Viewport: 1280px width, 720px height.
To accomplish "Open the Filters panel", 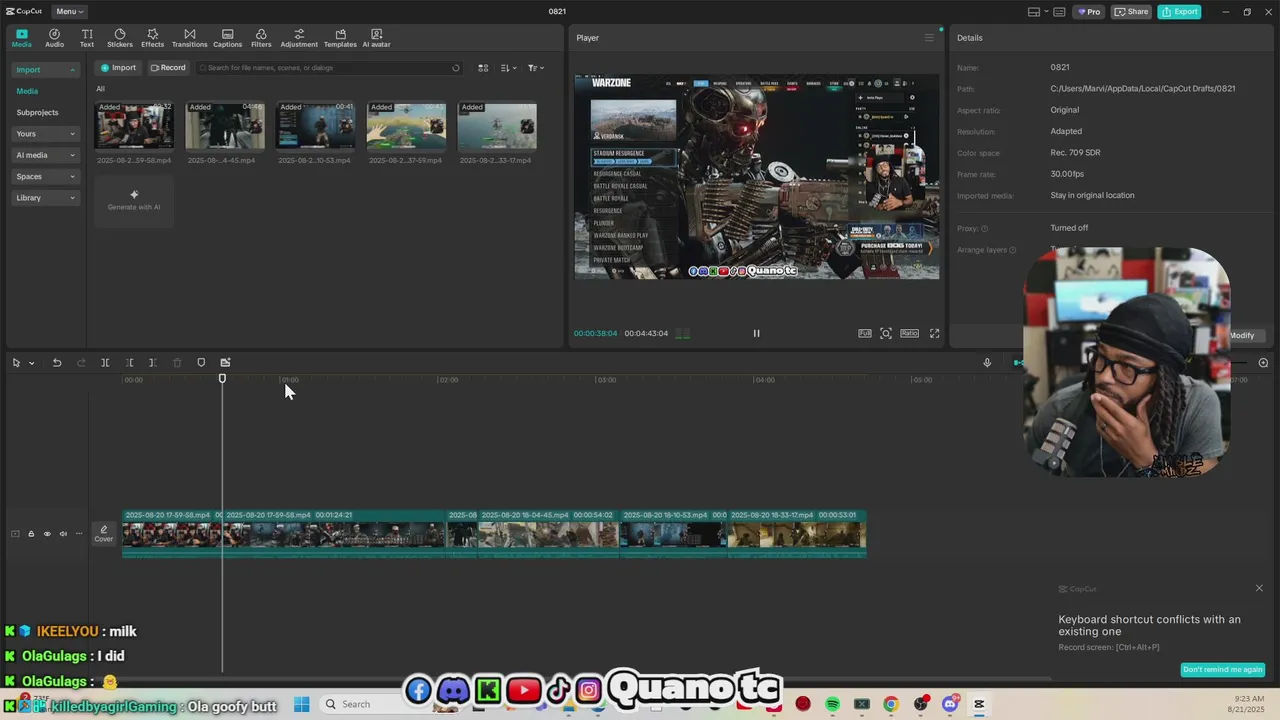I will pyautogui.click(x=261, y=38).
